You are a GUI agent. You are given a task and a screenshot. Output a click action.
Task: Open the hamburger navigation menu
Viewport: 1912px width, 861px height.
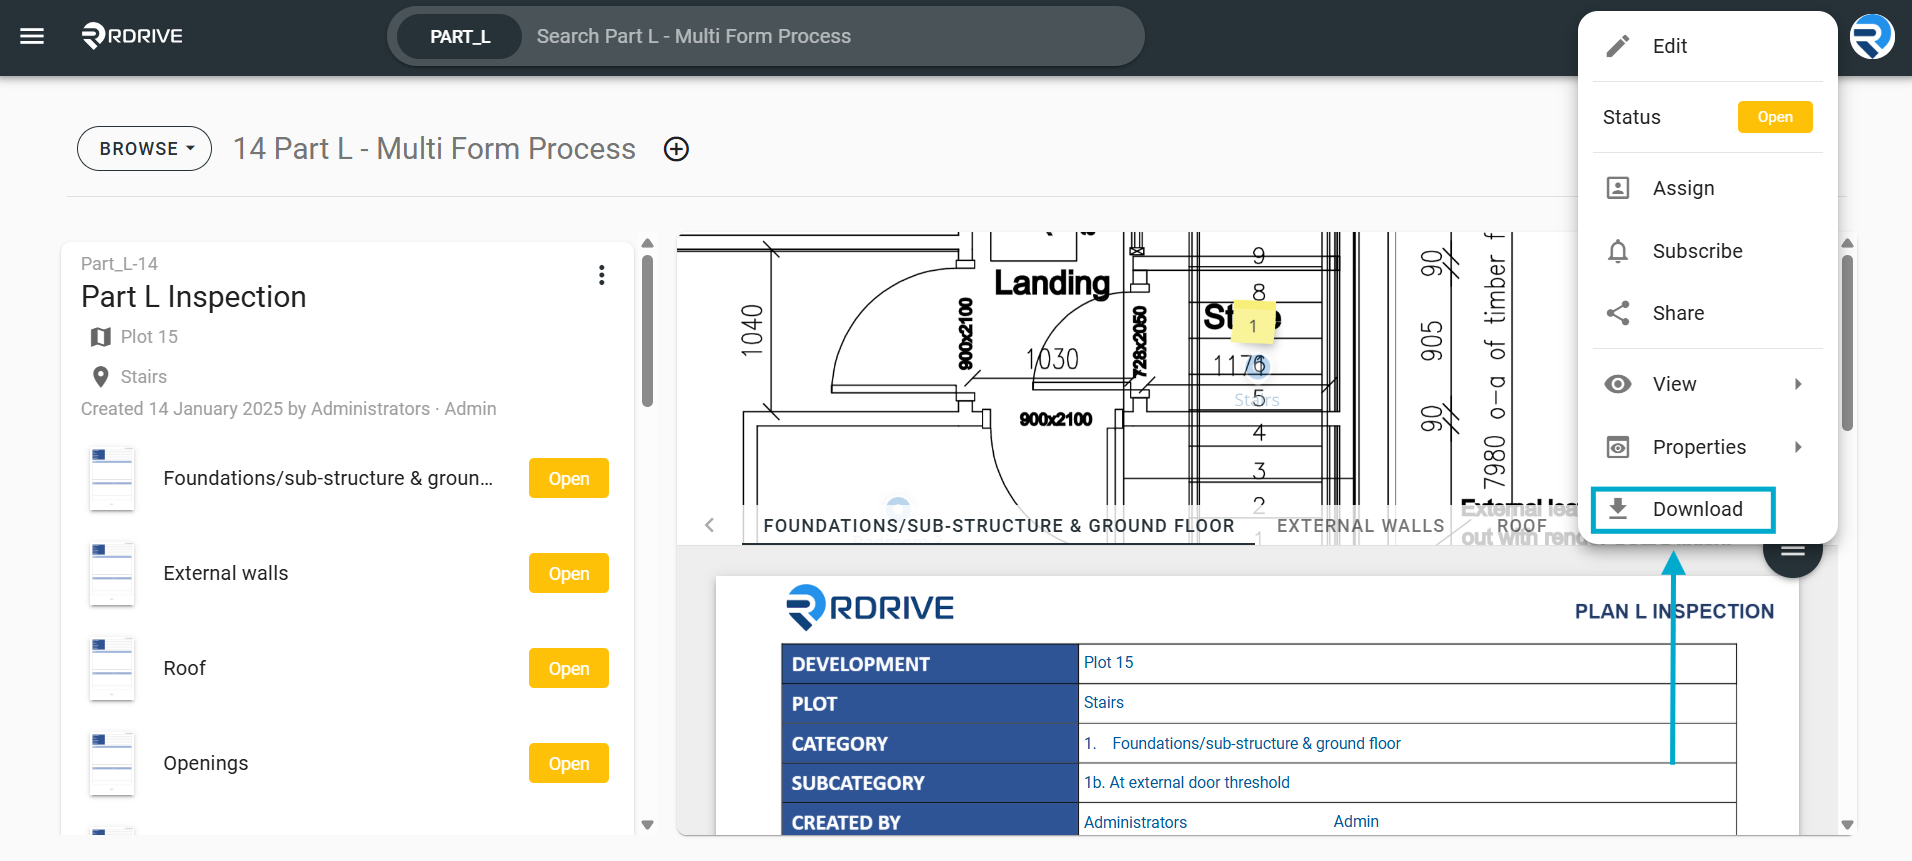click(x=32, y=36)
